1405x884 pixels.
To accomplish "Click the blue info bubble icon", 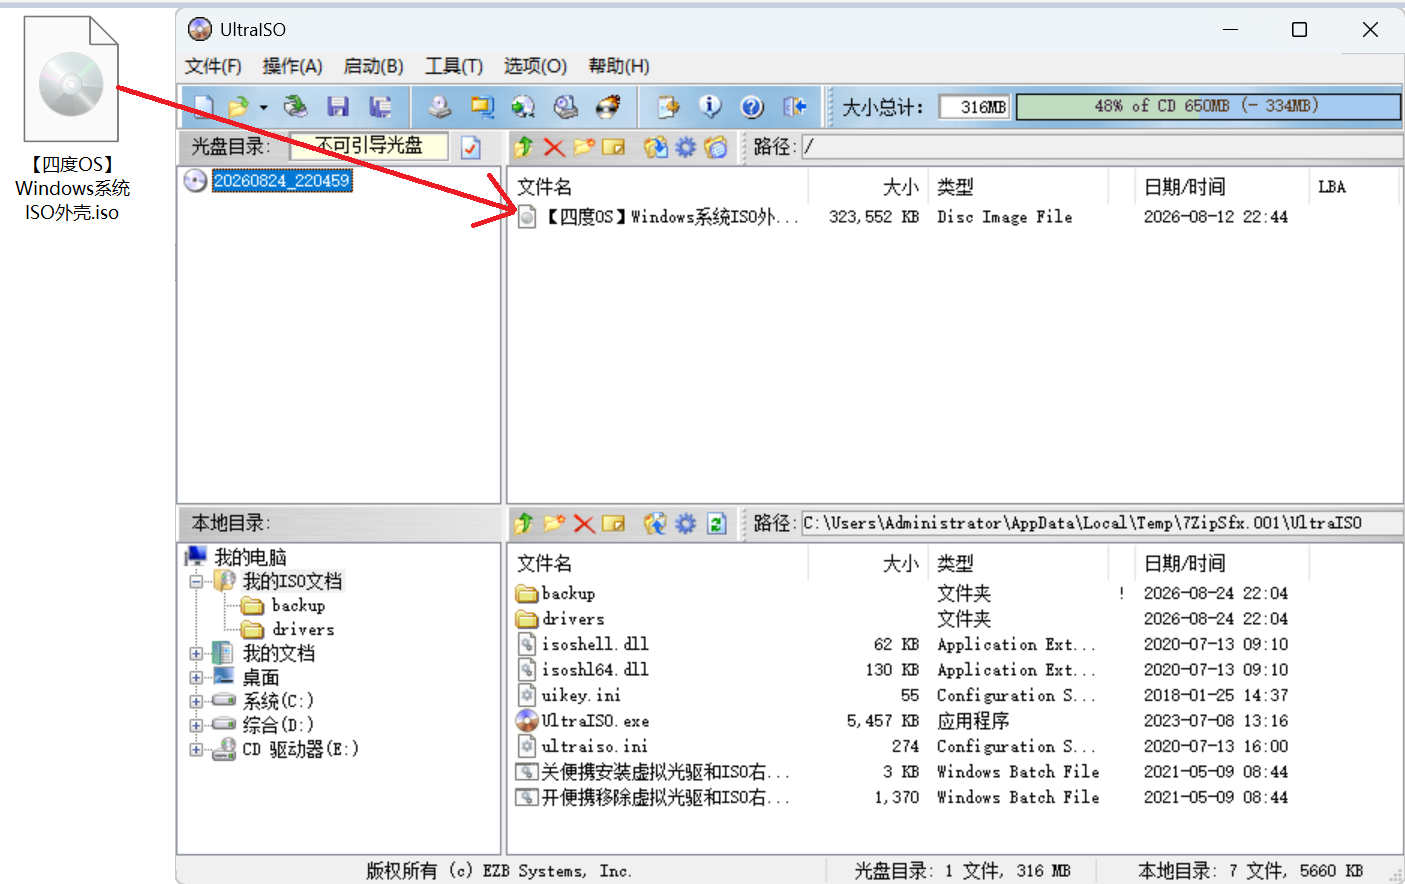I will [710, 107].
